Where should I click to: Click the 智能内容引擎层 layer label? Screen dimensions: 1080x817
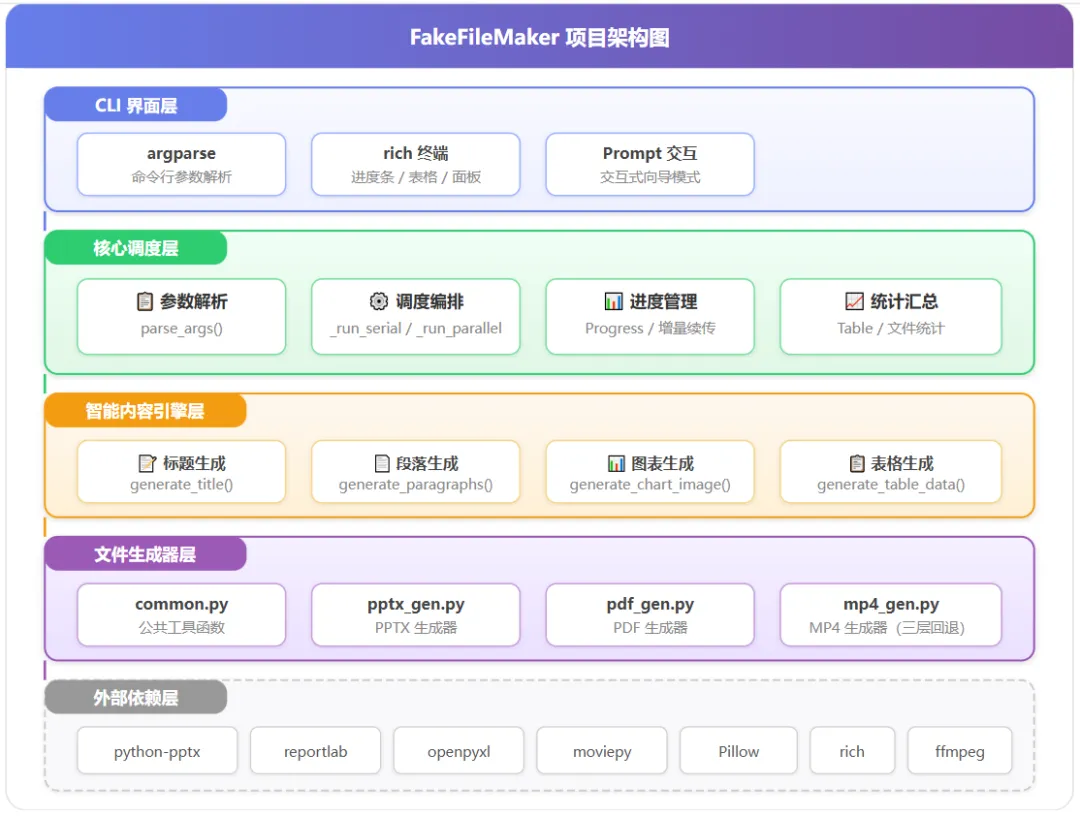pos(145,411)
